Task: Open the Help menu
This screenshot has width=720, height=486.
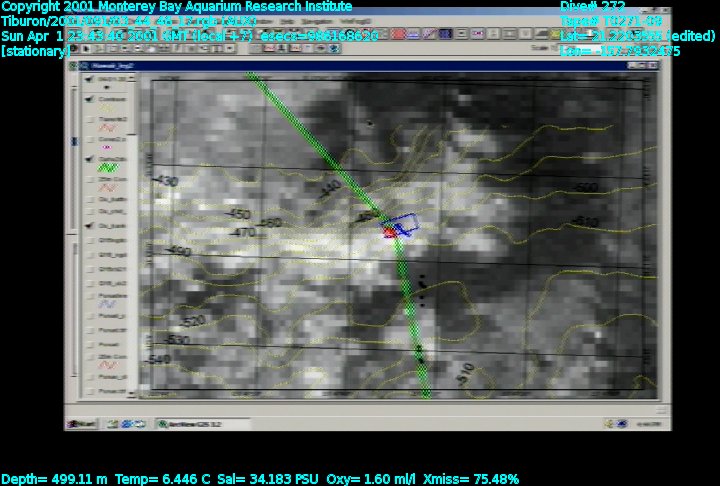Action: pyautogui.click(x=288, y=21)
